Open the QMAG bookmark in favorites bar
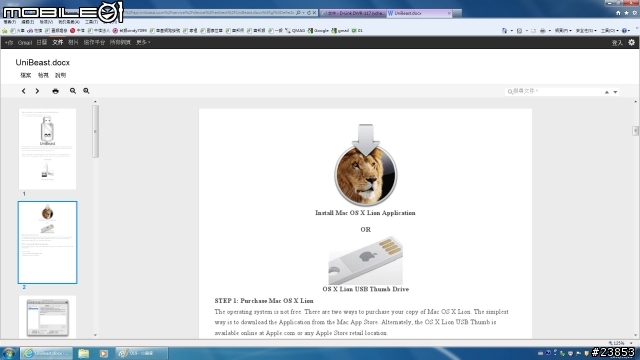The width and height of the screenshot is (640, 360). click(296, 31)
